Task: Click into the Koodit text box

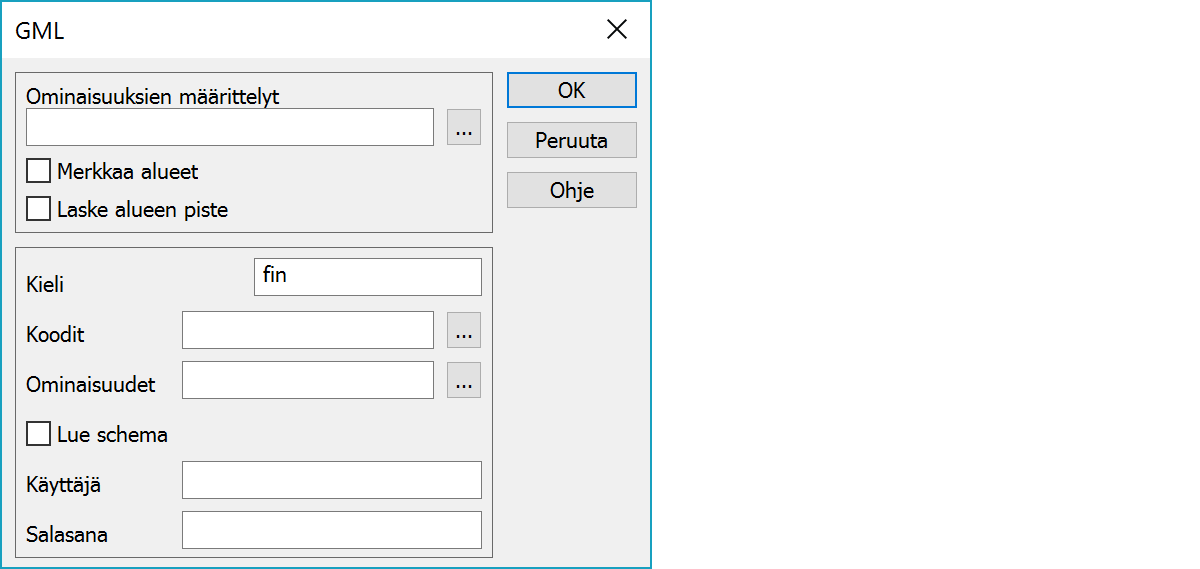Action: point(308,330)
